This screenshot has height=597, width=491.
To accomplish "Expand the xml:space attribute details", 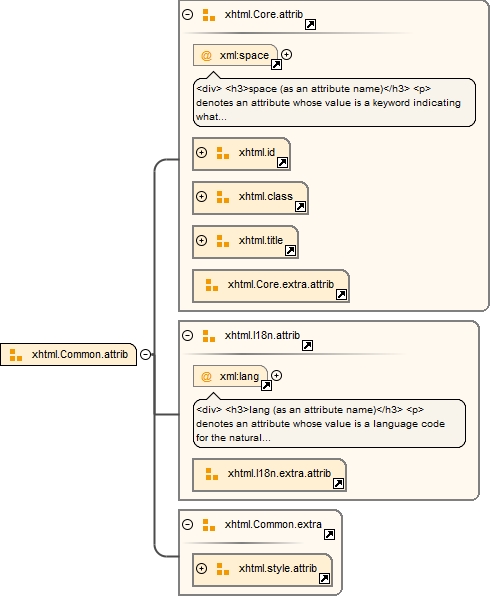I will 287,54.
